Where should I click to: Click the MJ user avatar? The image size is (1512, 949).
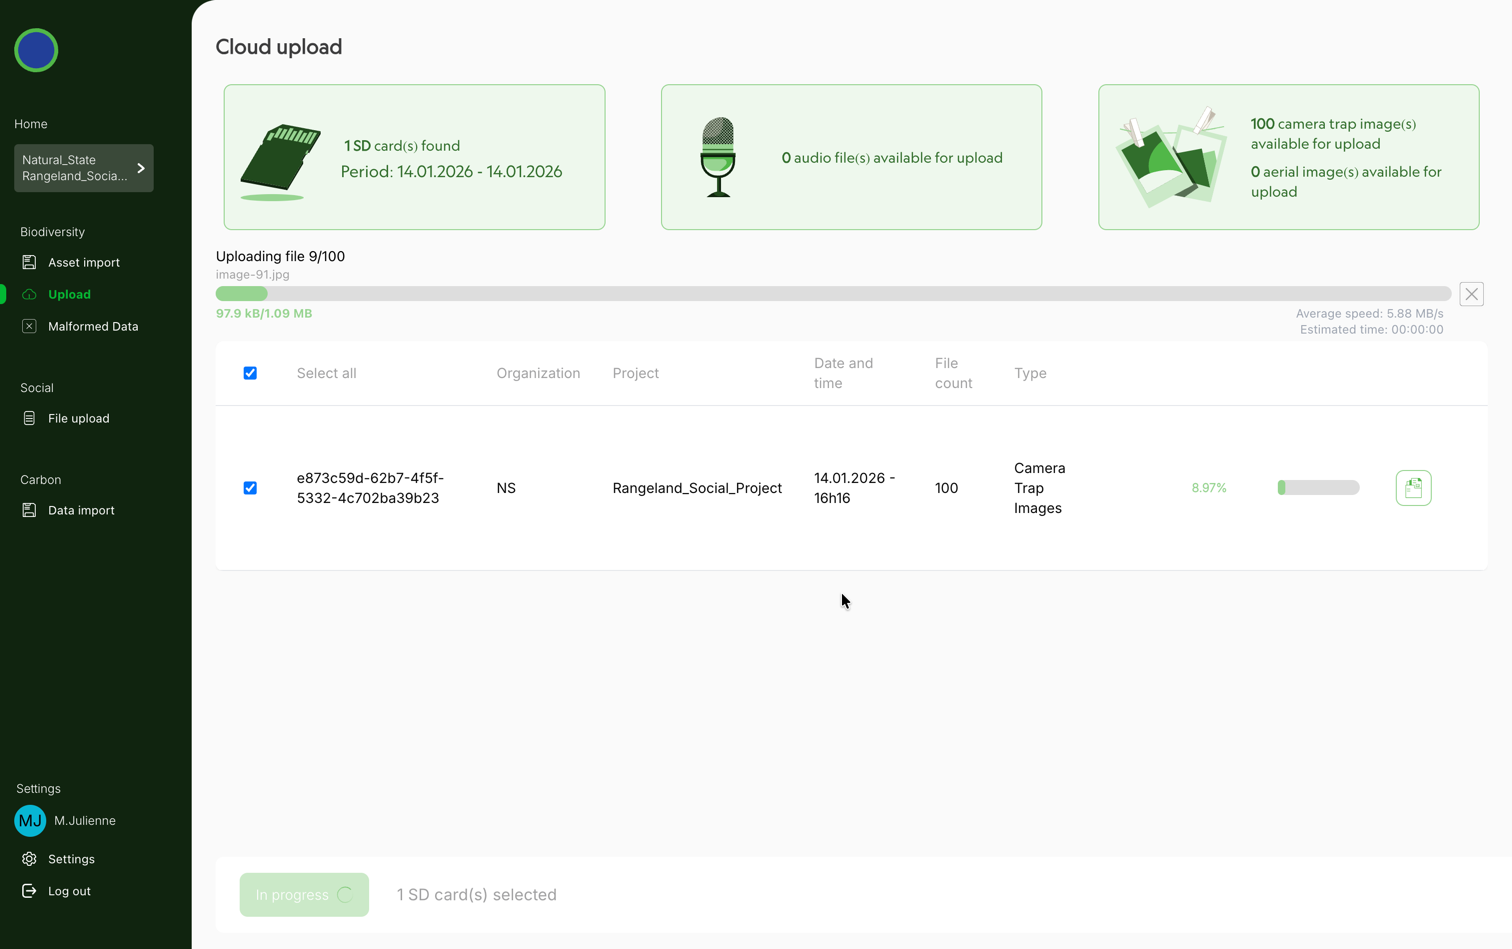(x=30, y=821)
